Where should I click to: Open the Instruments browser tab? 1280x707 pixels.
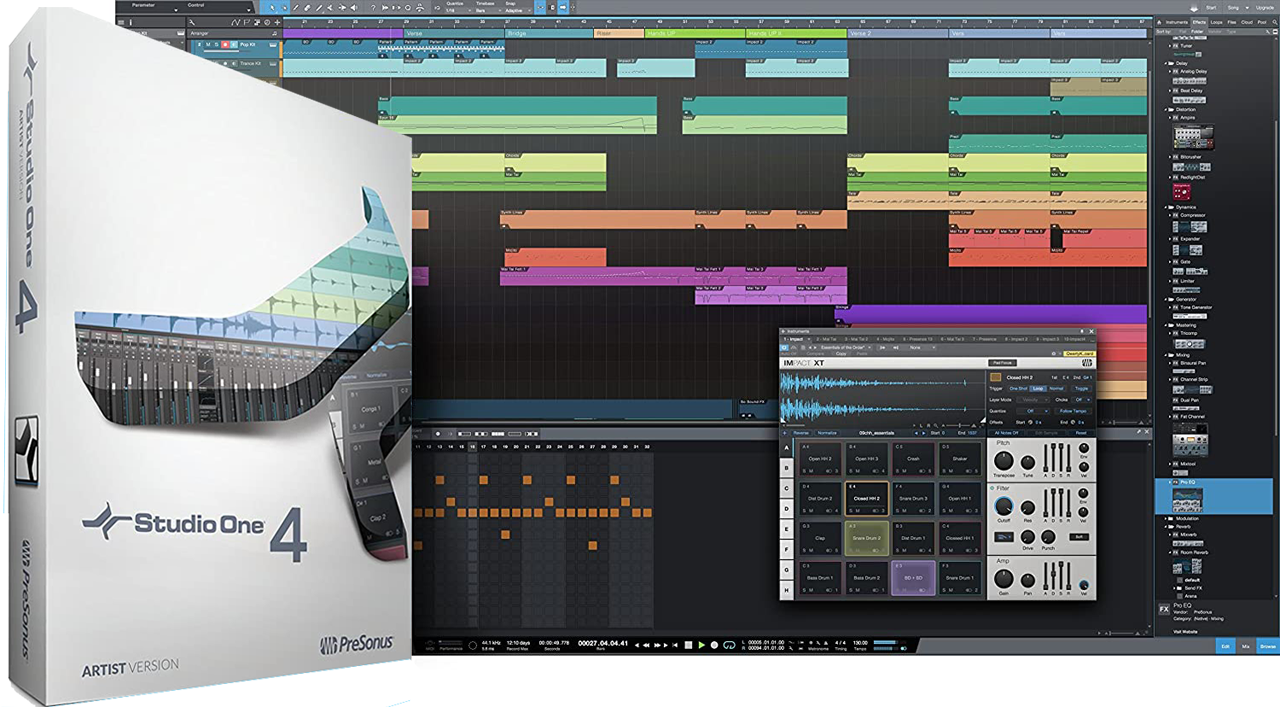(1176, 21)
